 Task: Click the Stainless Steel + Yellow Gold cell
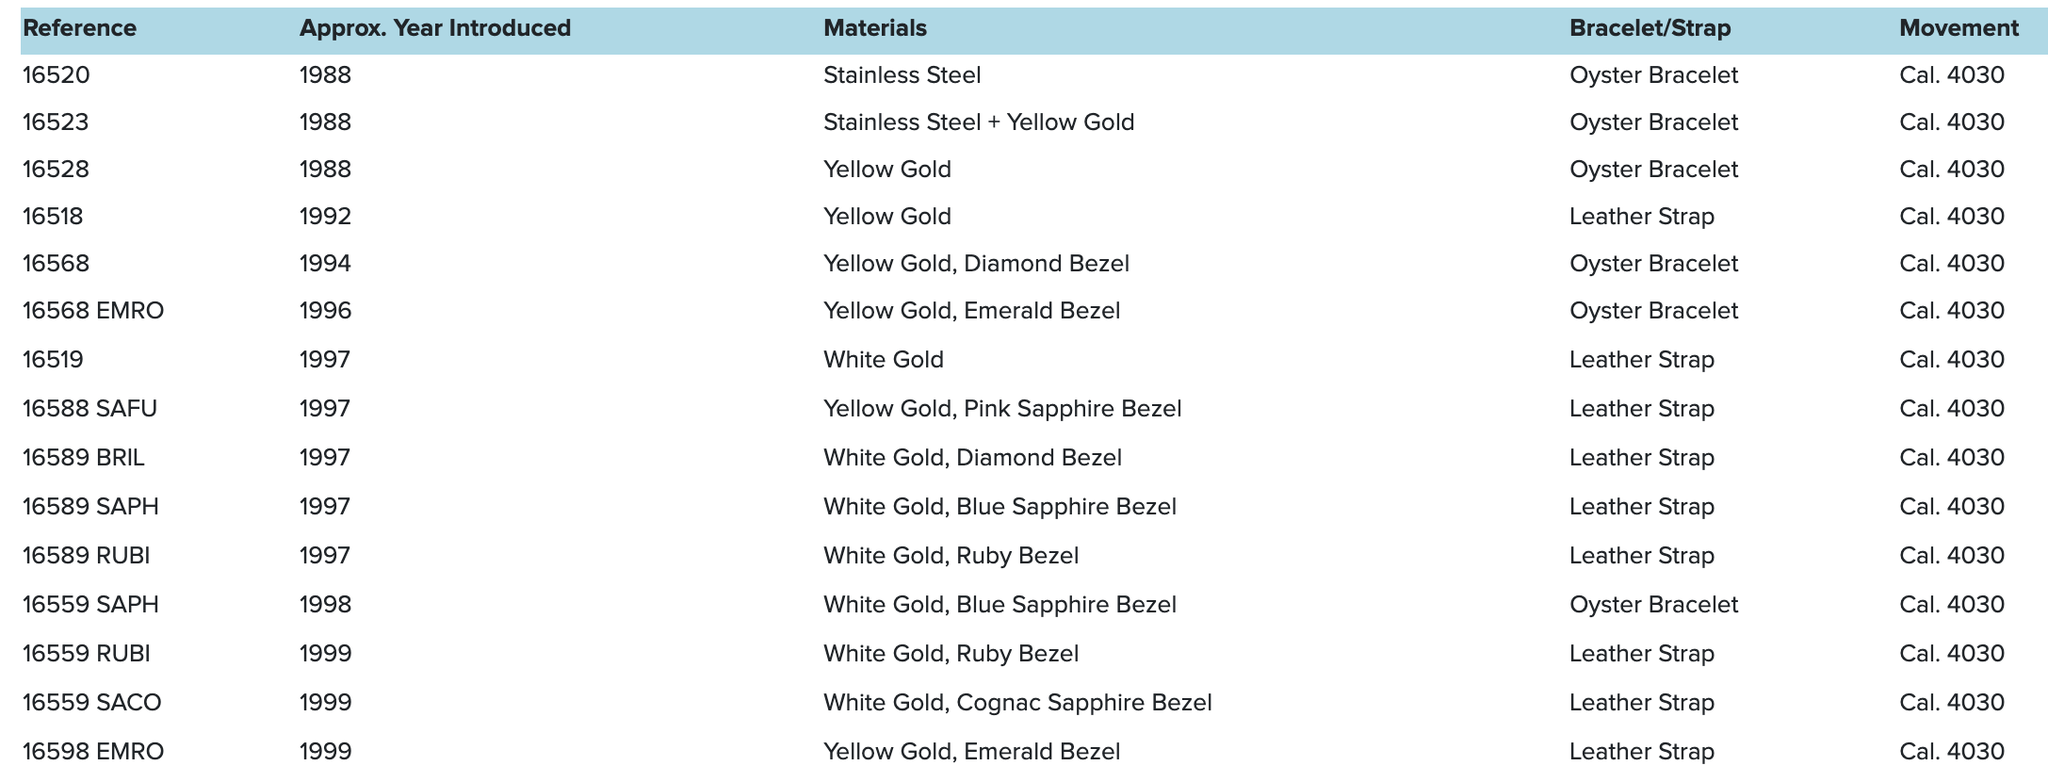(979, 123)
